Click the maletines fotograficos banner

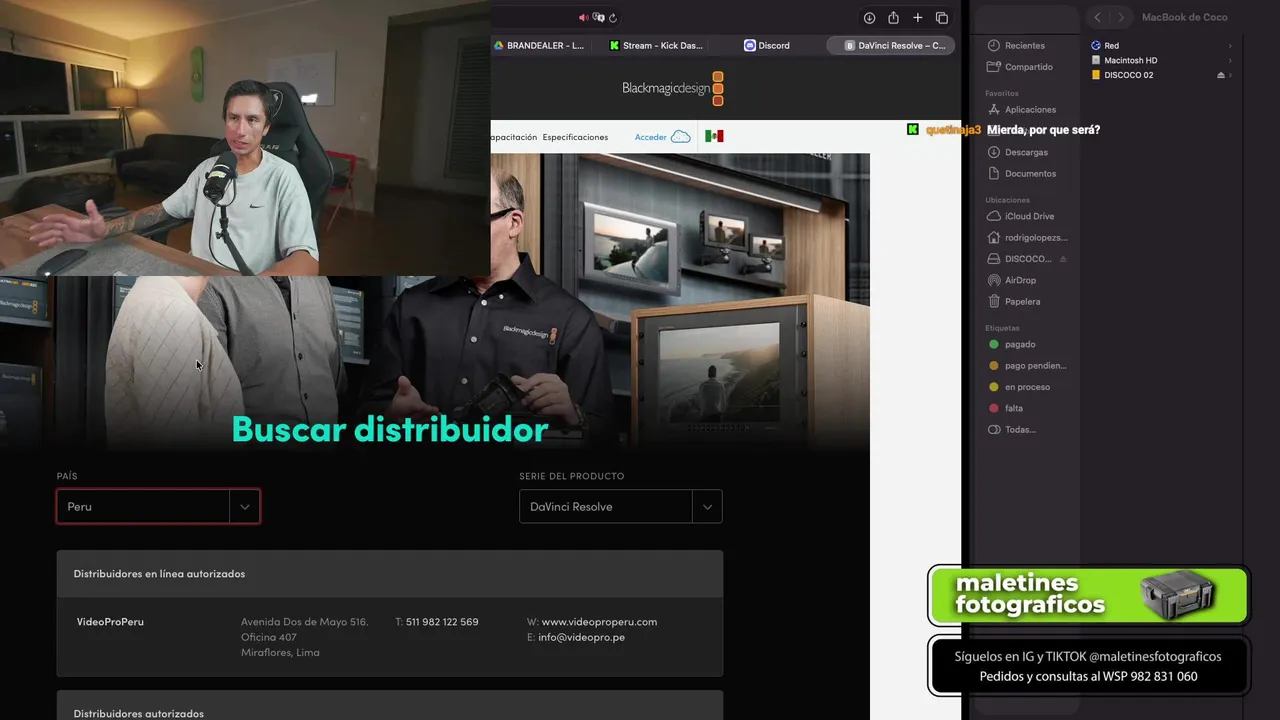(1089, 596)
